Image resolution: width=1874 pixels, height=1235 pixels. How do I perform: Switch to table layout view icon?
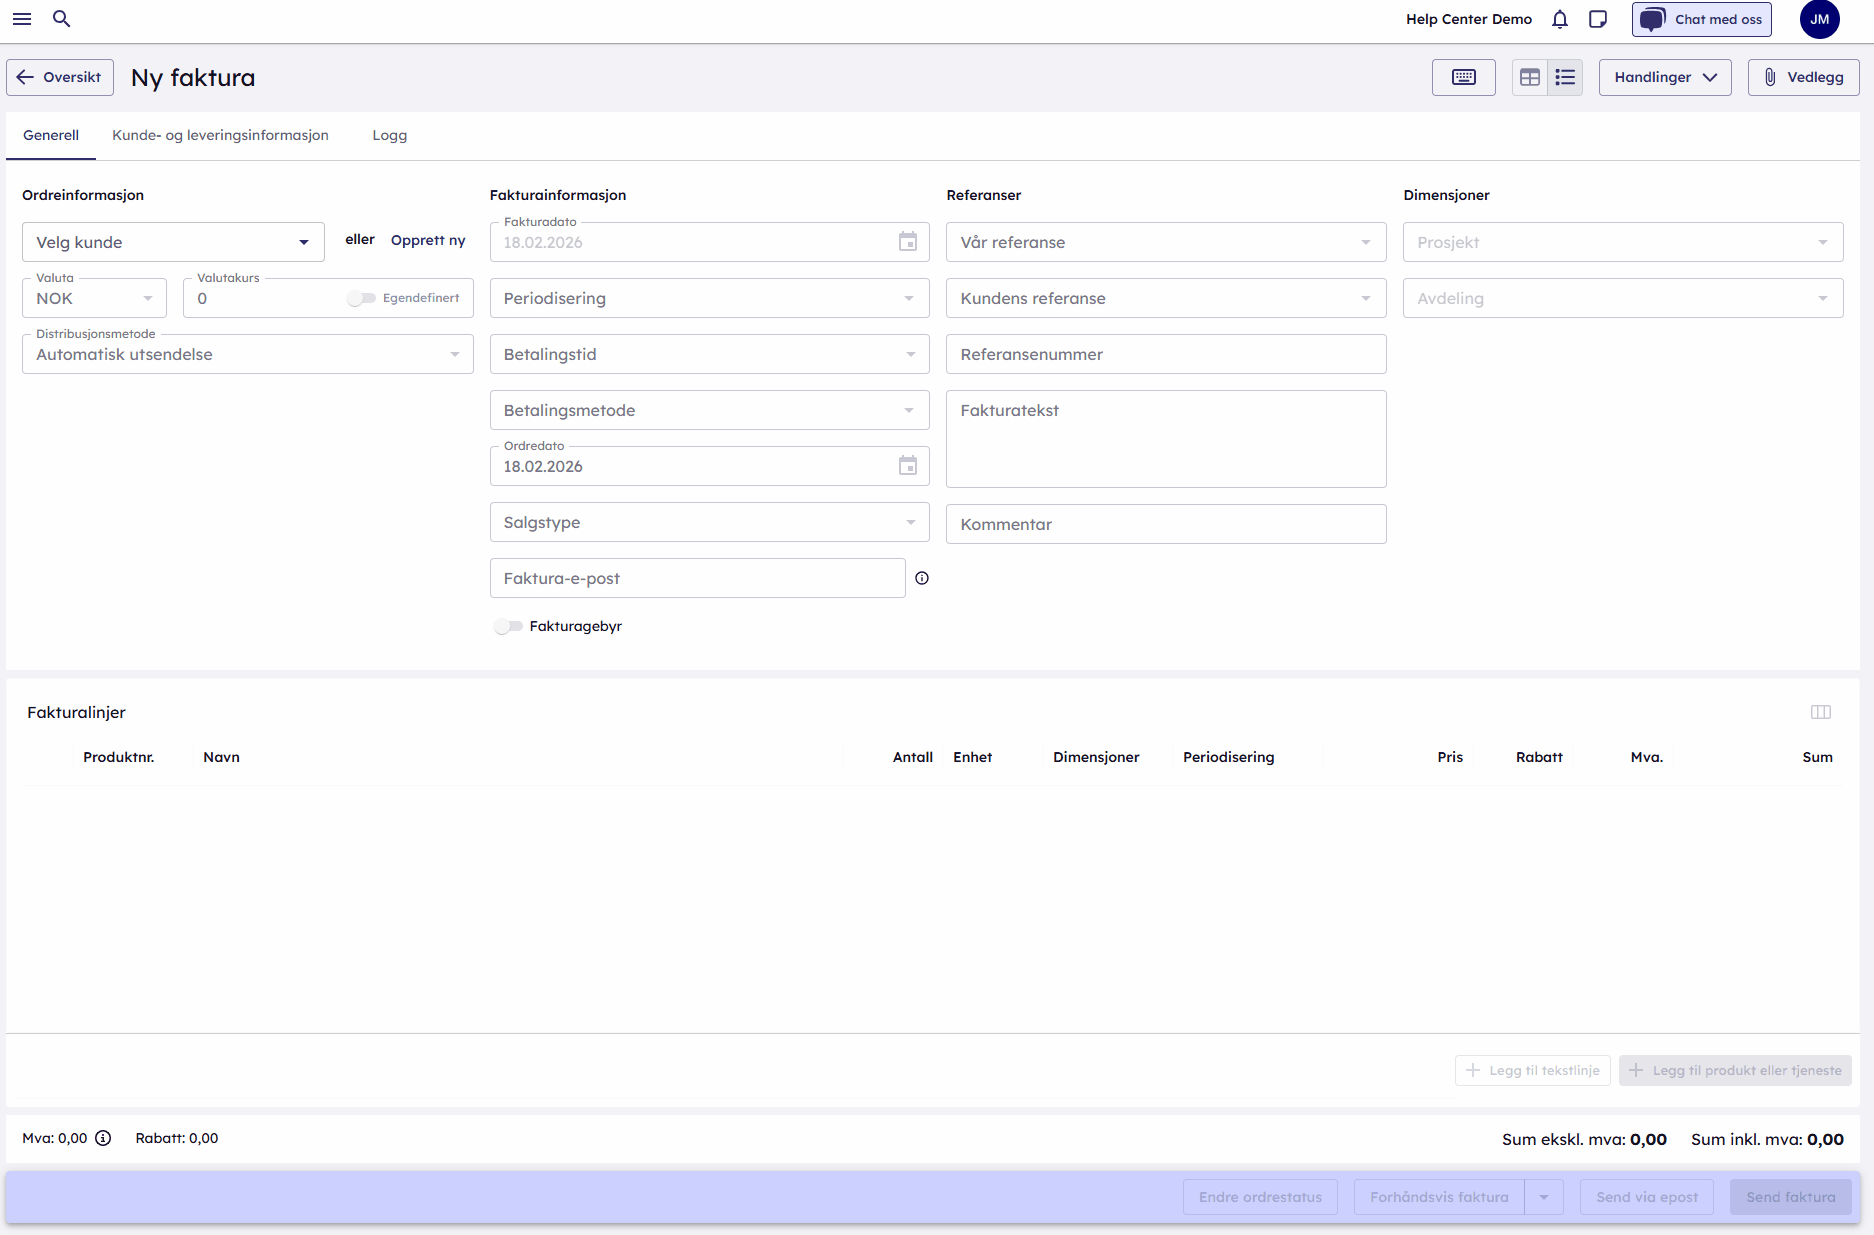(x=1529, y=77)
